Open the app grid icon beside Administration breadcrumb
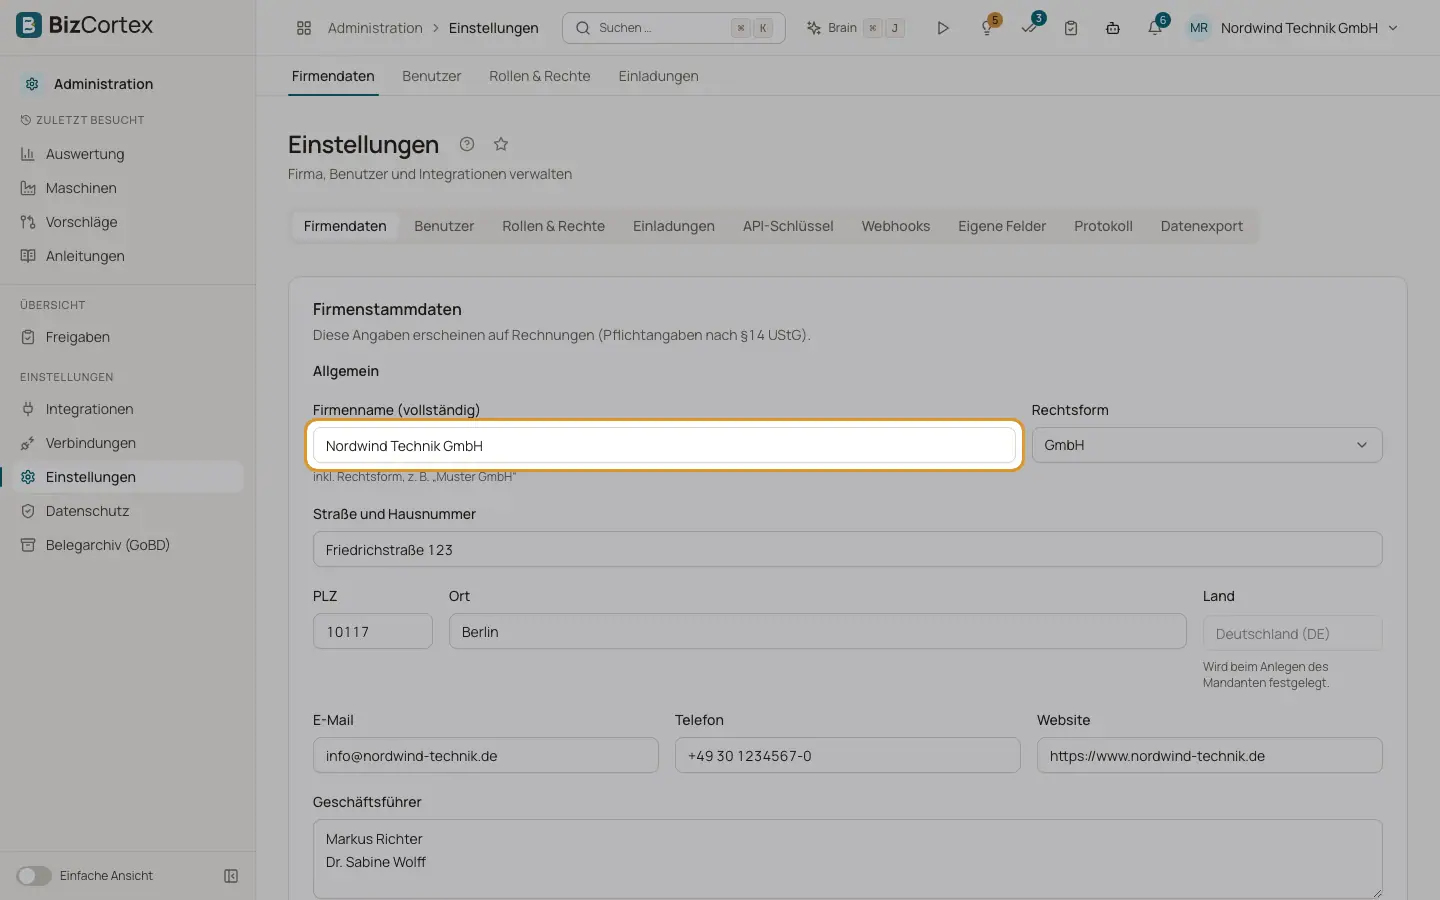The height and width of the screenshot is (900, 1440). point(304,28)
